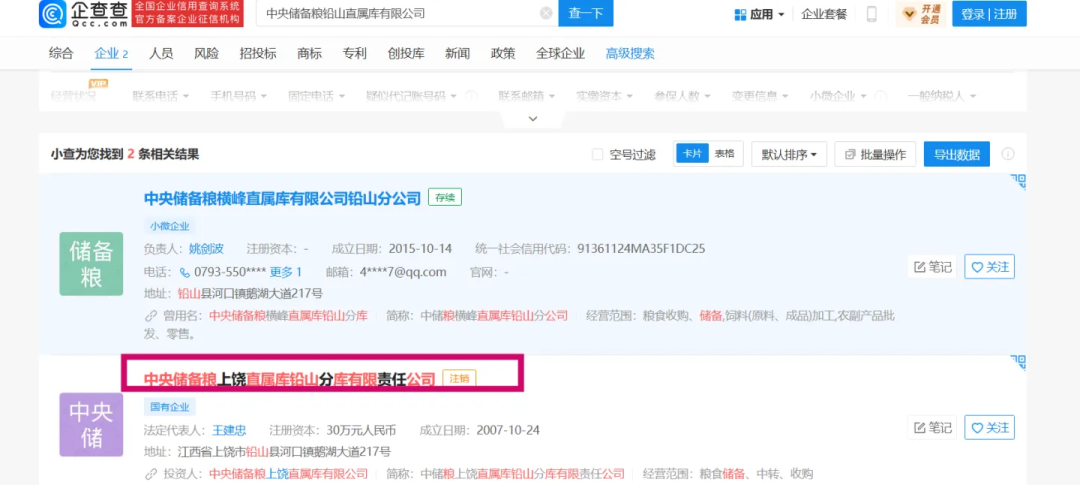Enable the 空号过滤 checkbox

pos(598,154)
